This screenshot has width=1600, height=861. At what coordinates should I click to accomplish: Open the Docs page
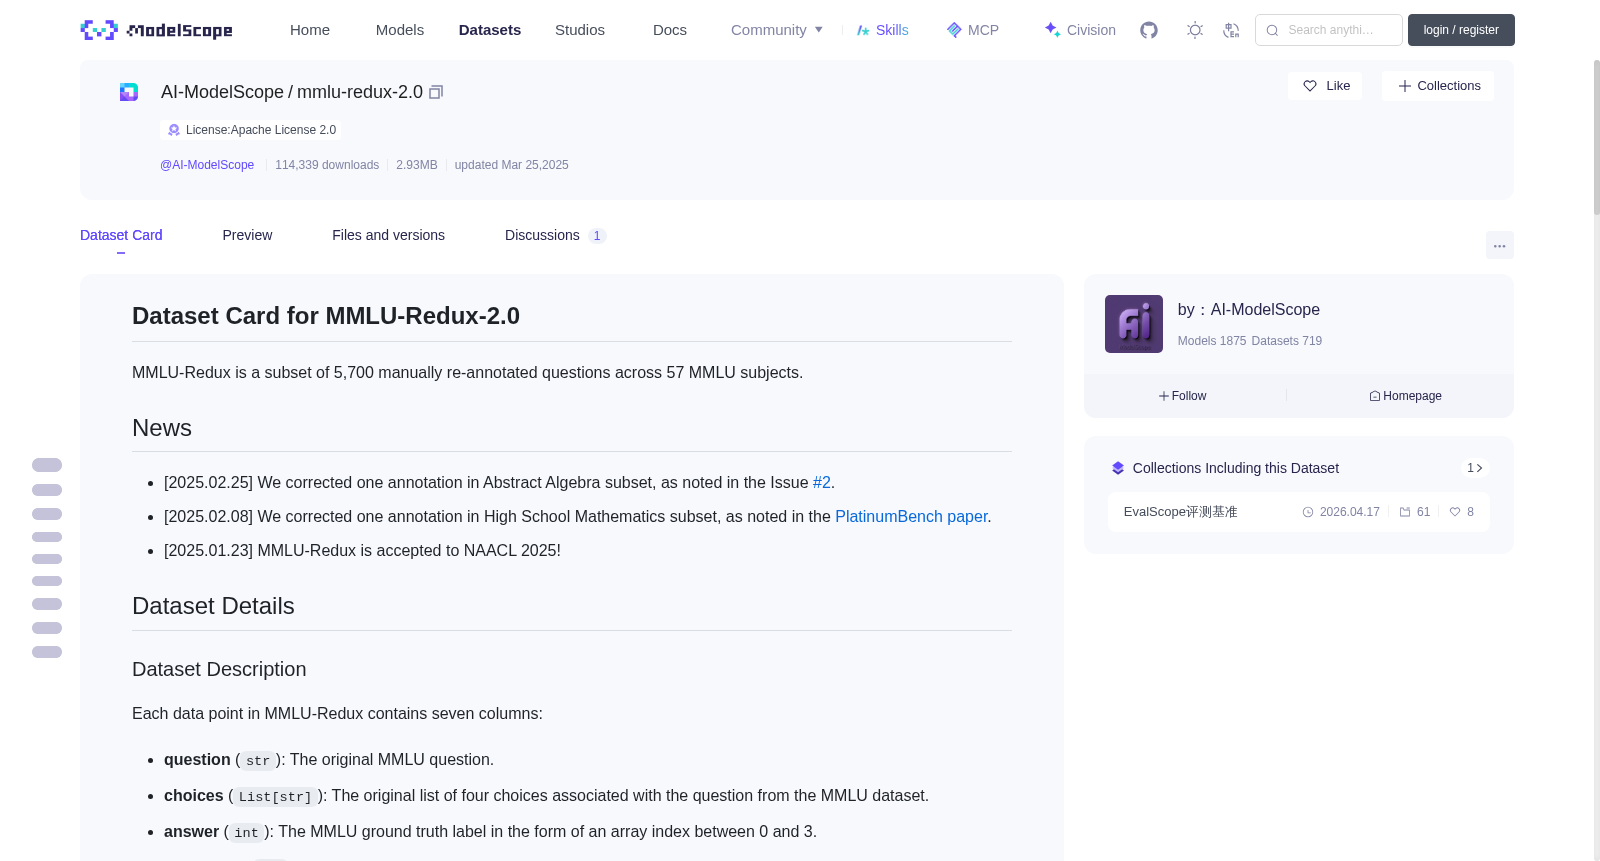(x=670, y=30)
